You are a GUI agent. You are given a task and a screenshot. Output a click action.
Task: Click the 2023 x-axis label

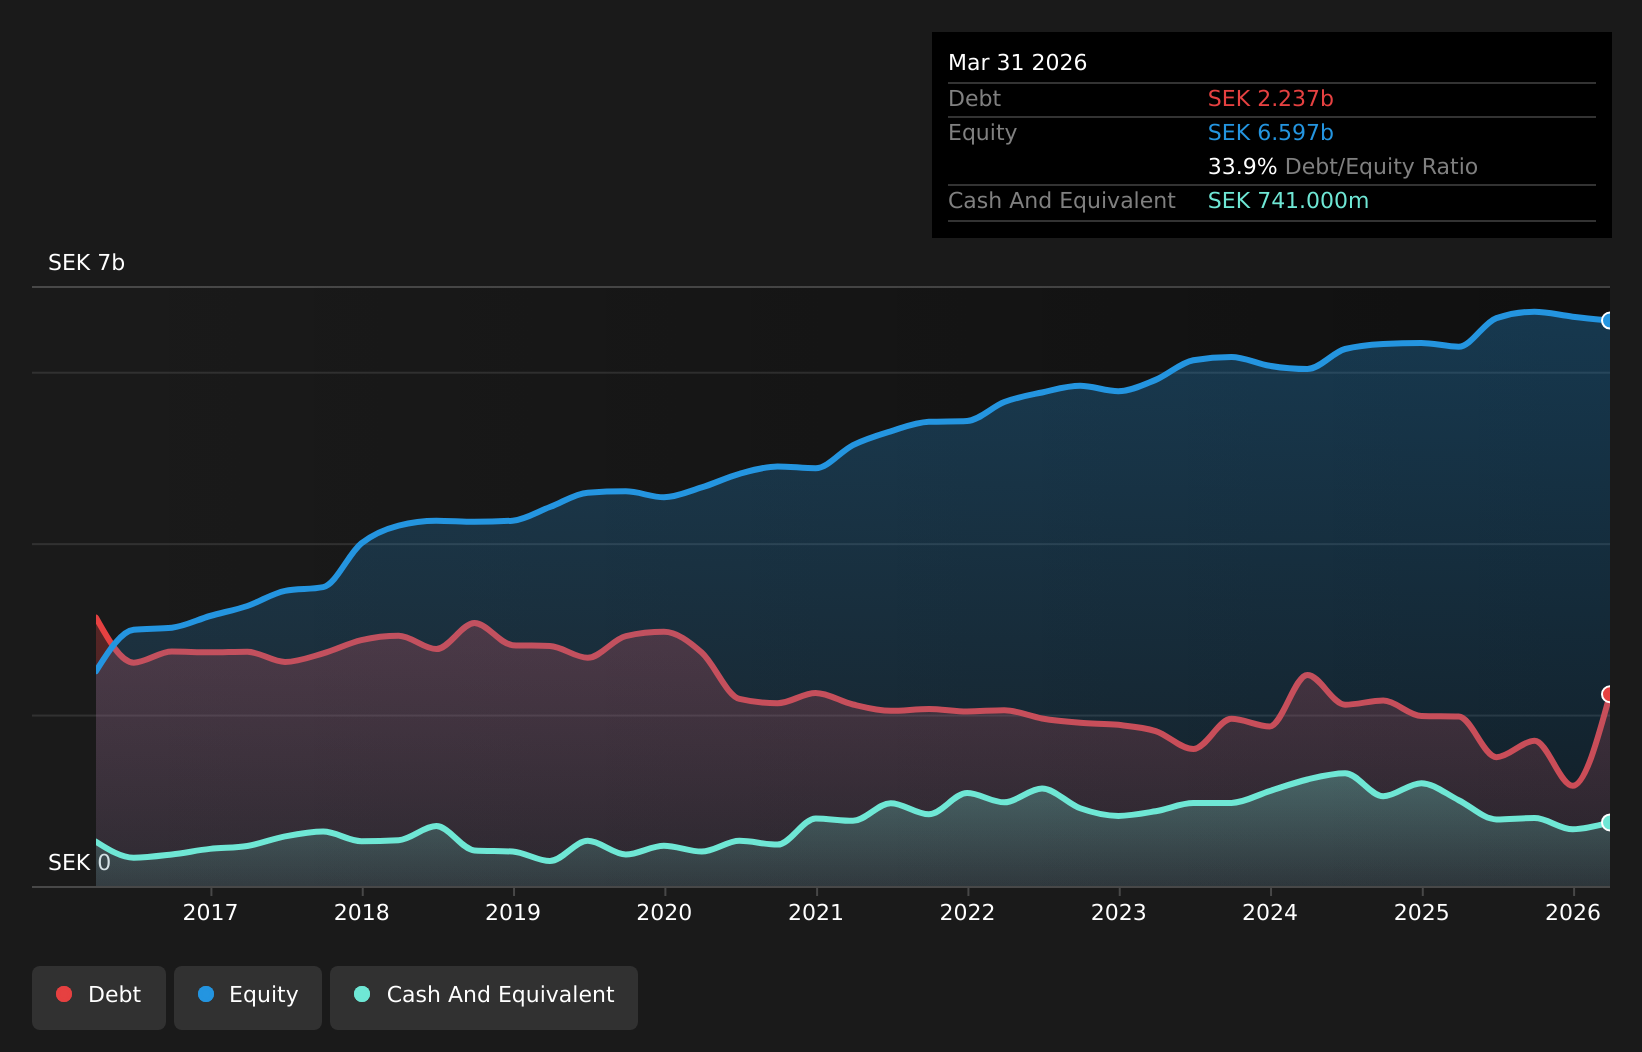pos(1119,912)
